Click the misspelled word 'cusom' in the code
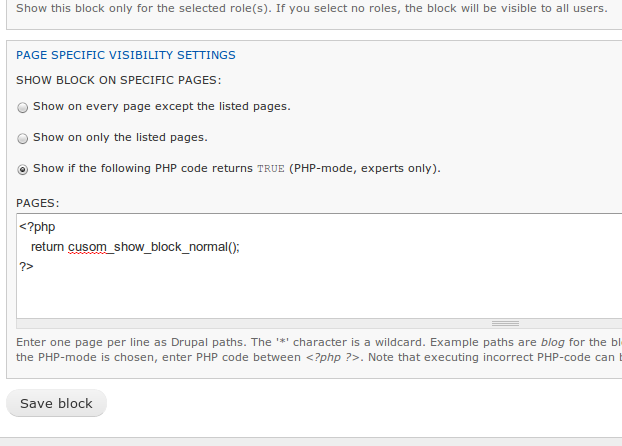The height and width of the screenshot is (446, 622). coord(87,247)
